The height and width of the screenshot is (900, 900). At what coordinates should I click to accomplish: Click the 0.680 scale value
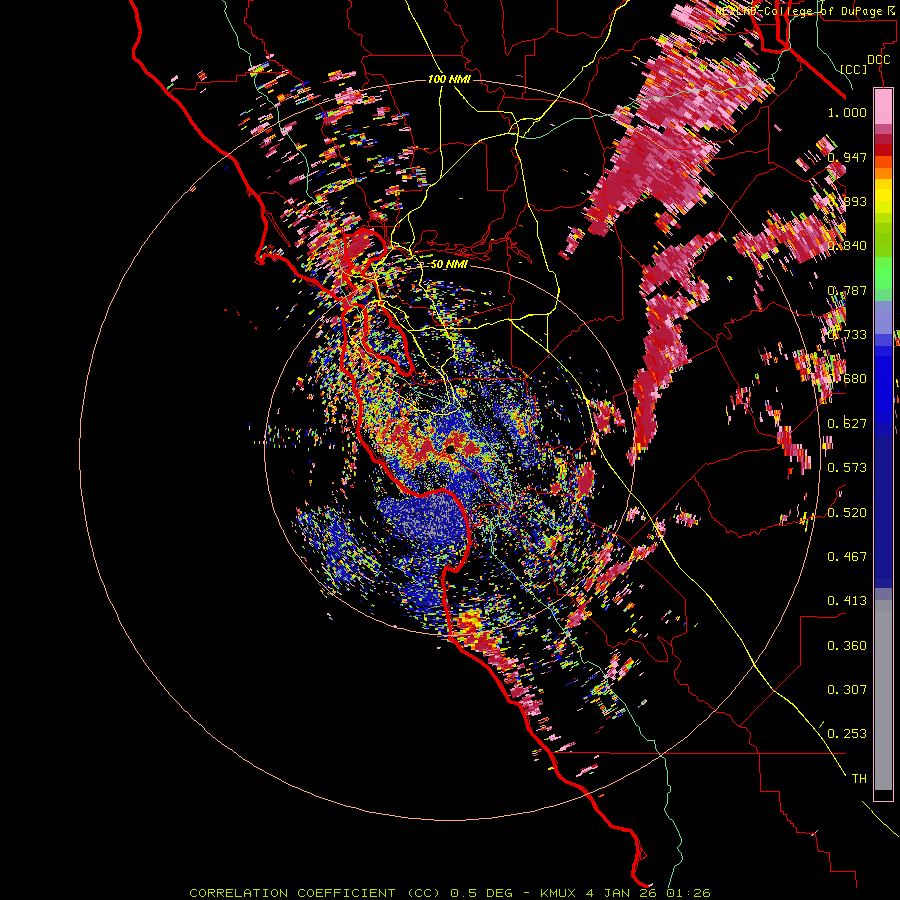tap(847, 378)
